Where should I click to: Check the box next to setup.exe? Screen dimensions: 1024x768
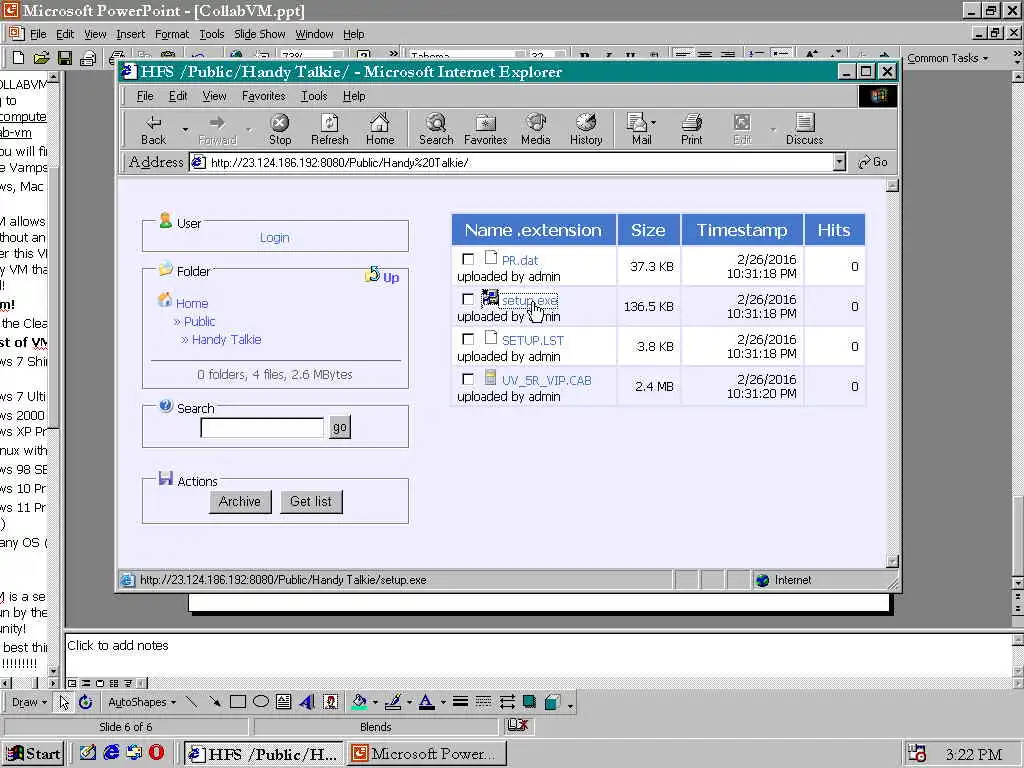[x=468, y=299]
